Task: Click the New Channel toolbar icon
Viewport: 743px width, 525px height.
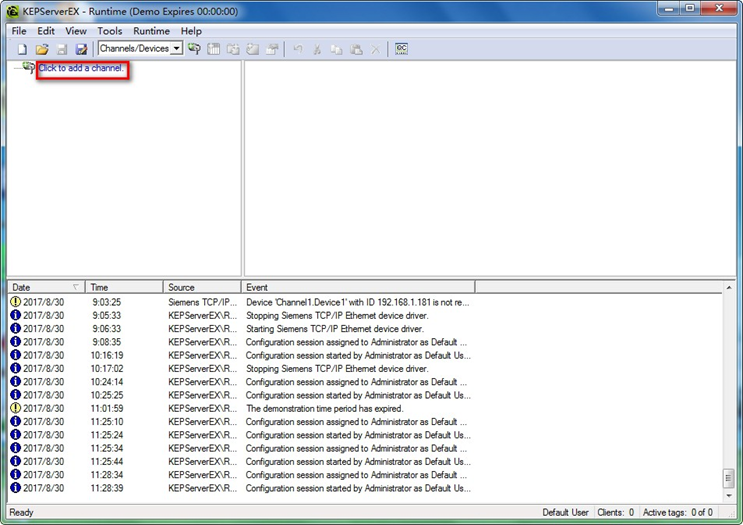Action: pos(194,48)
